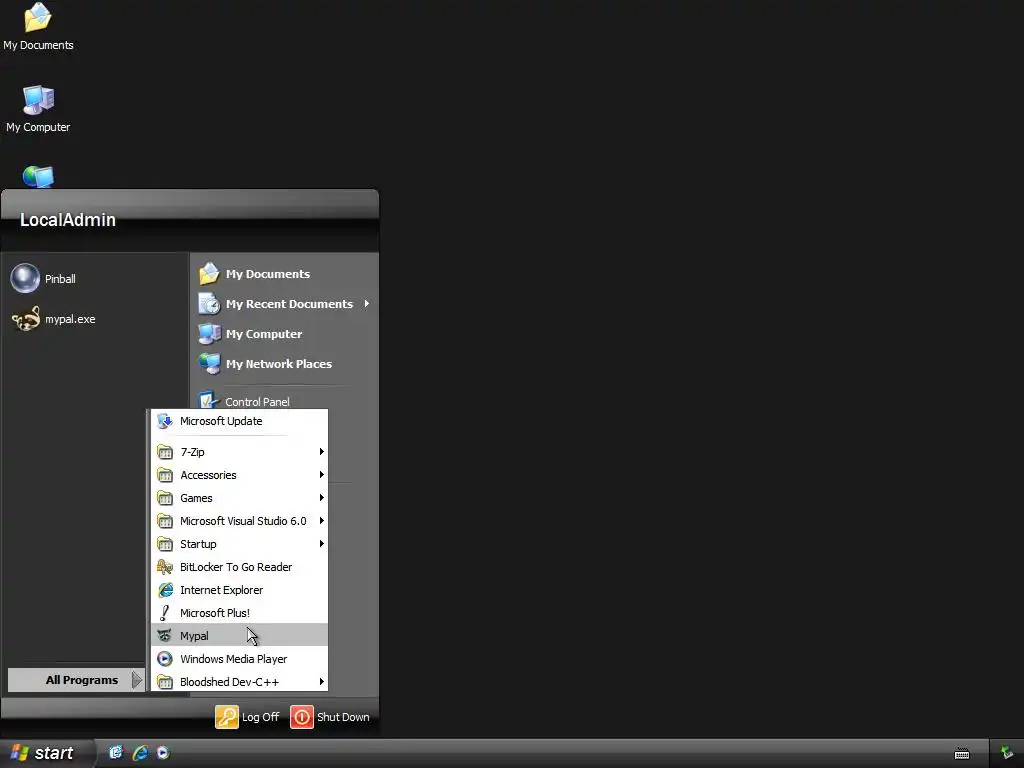The height and width of the screenshot is (768, 1024).
Task: Open Internet Explorer from Quick Launch
Action: pyautogui.click(x=140, y=753)
